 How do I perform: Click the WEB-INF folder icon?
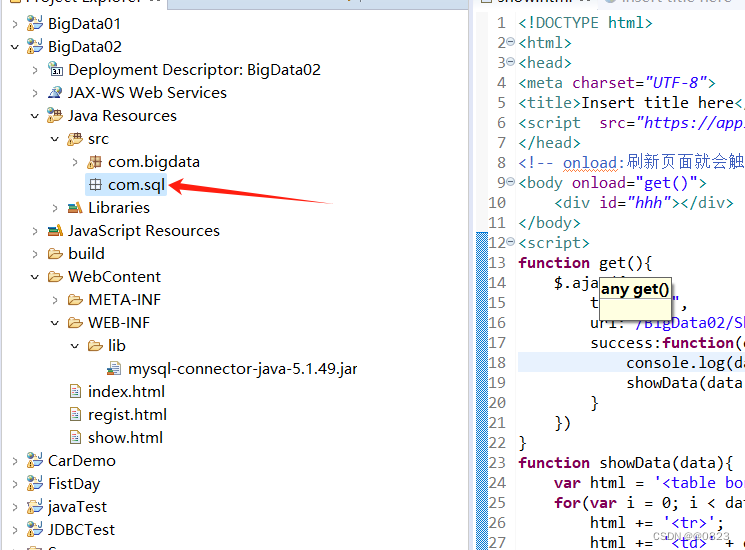[x=75, y=322]
